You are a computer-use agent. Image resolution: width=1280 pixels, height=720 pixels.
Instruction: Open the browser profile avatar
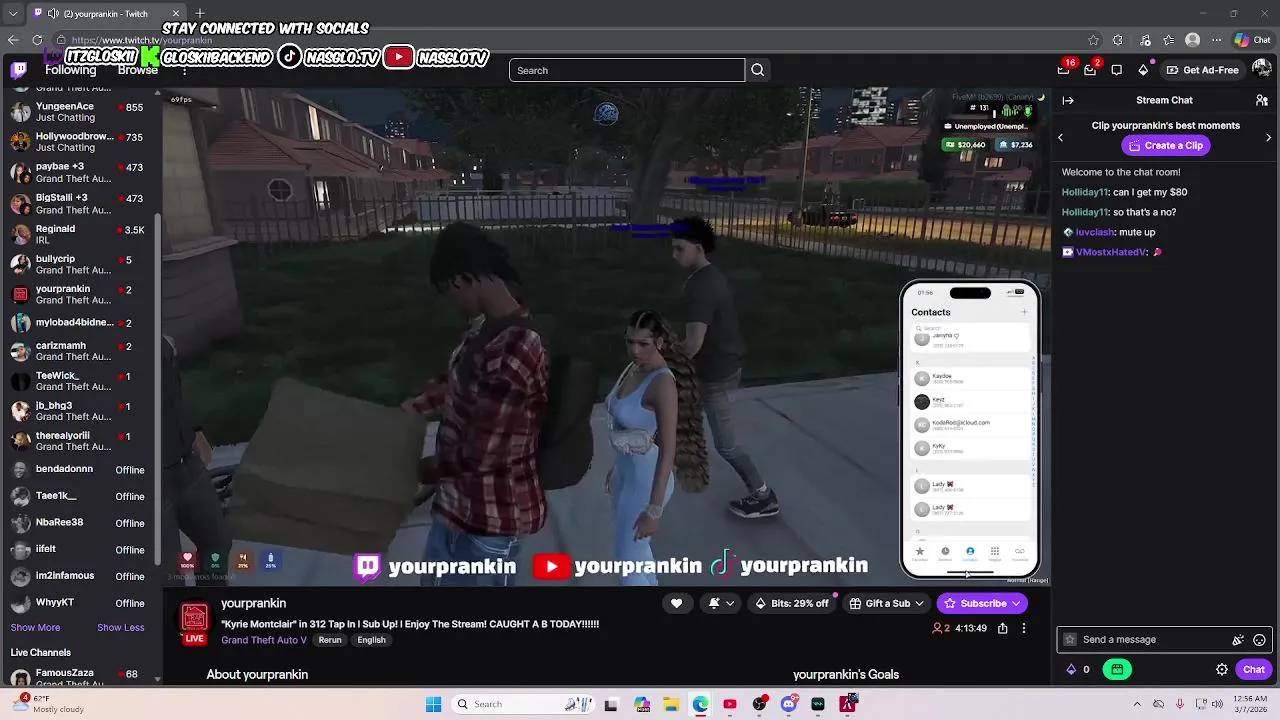[1192, 40]
